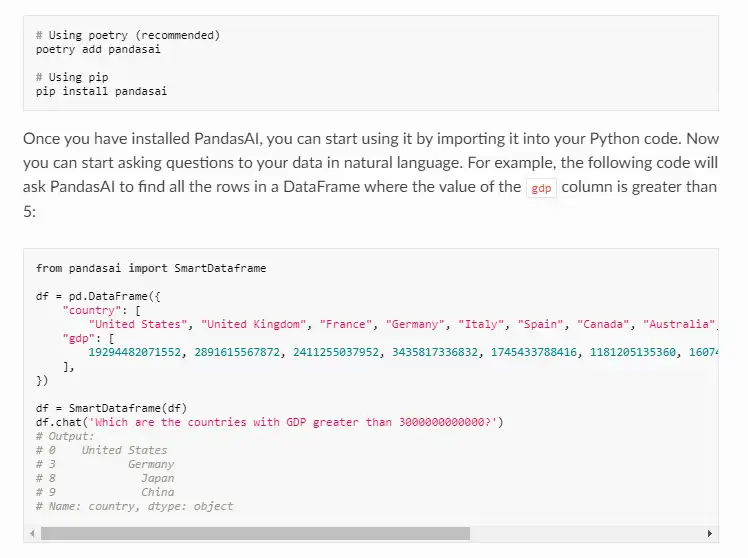Click the '# 9 China' output line
Viewport: 748px width, 558px height.
pos(105,492)
